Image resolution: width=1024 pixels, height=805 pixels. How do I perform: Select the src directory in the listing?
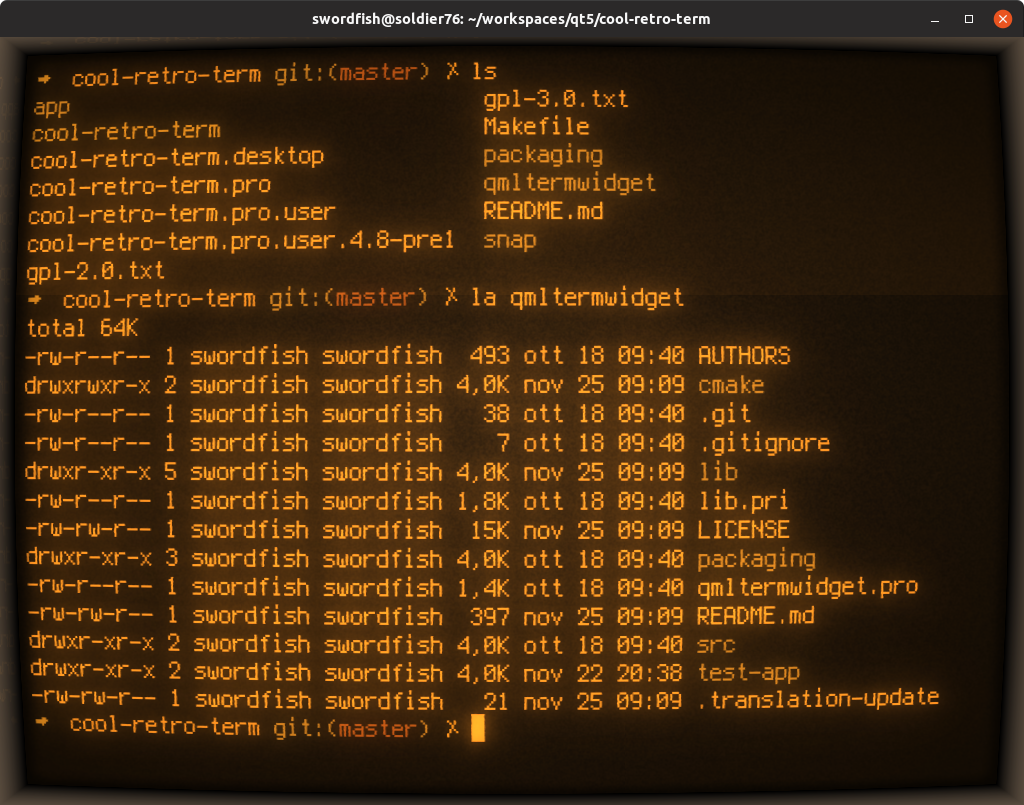pos(716,644)
